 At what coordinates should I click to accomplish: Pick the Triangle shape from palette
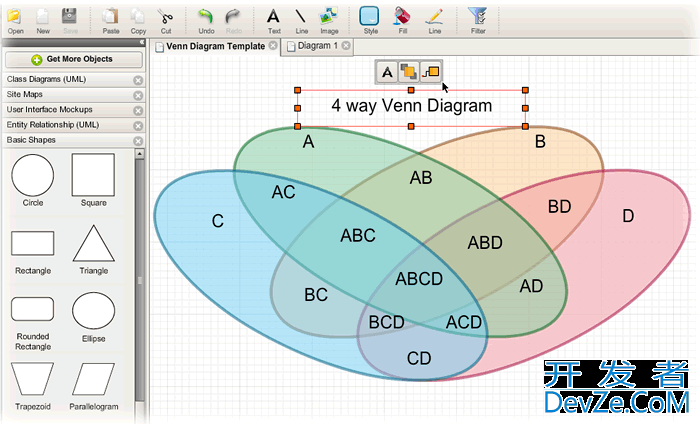(93, 246)
